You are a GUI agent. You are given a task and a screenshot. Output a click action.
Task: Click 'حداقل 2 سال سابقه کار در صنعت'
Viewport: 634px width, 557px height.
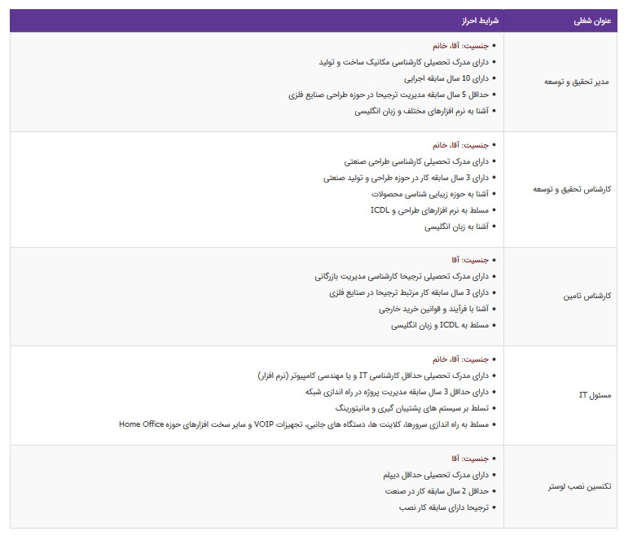click(x=437, y=492)
